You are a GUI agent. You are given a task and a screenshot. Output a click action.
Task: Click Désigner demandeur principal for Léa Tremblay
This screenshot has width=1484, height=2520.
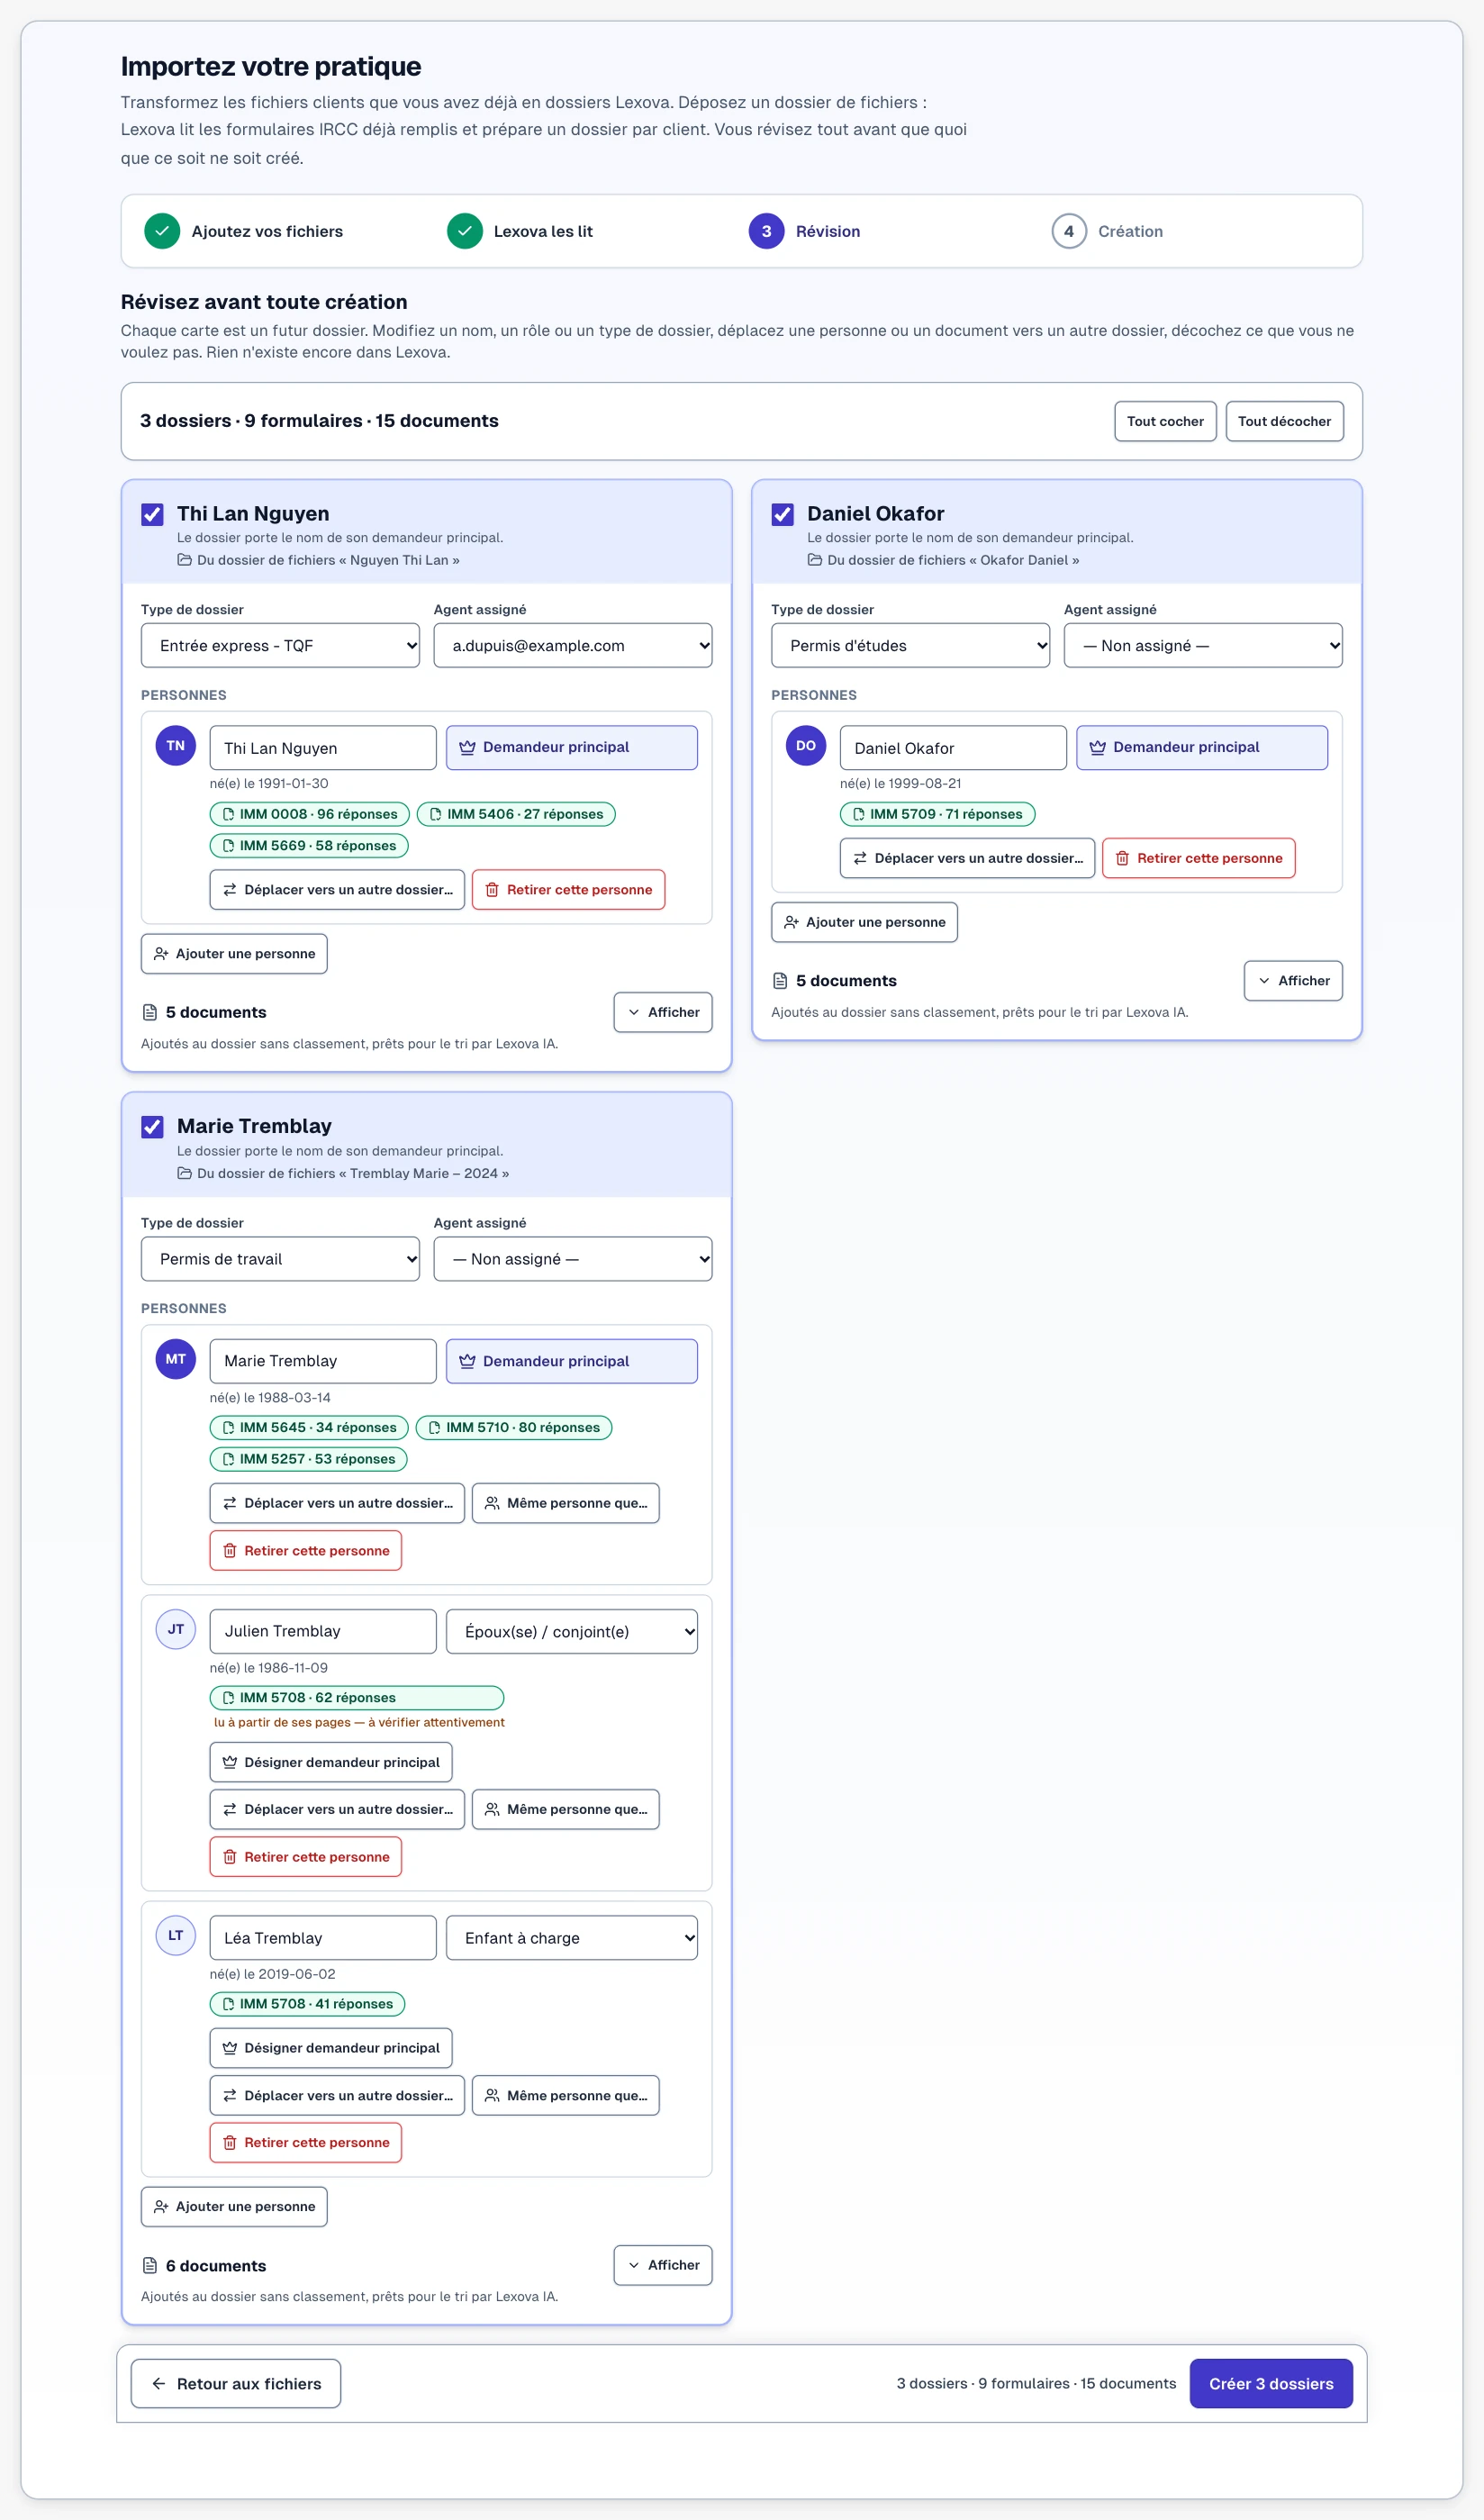tap(331, 2048)
